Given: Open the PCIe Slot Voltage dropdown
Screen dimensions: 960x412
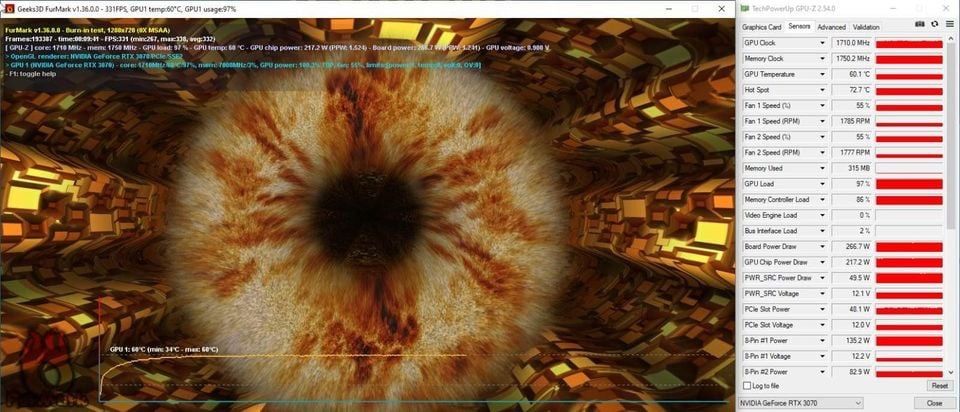Looking at the screenshot, I should (x=822, y=324).
